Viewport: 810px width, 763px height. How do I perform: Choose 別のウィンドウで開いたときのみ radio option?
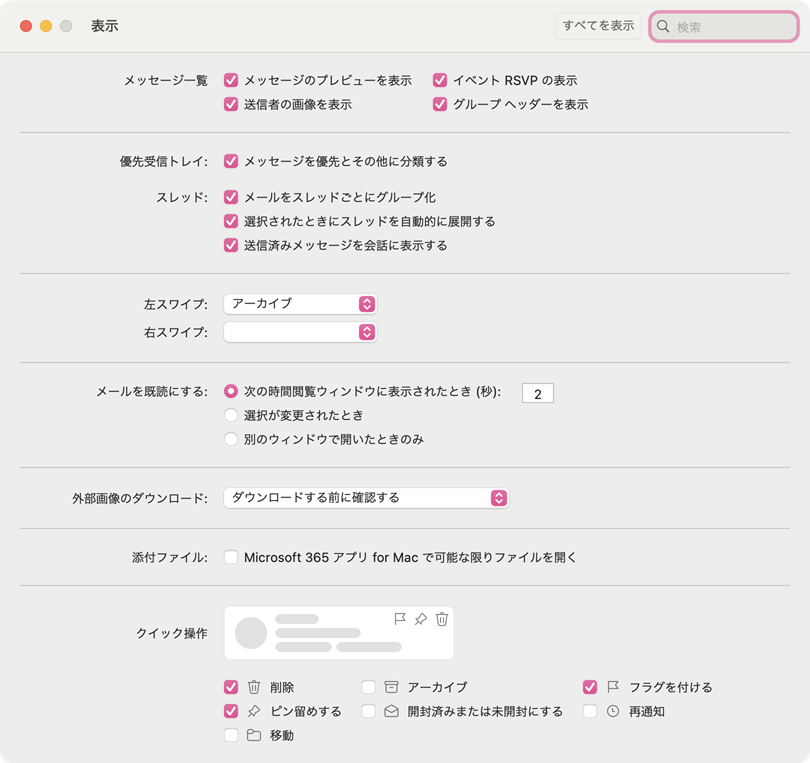[x=231, y=439]
